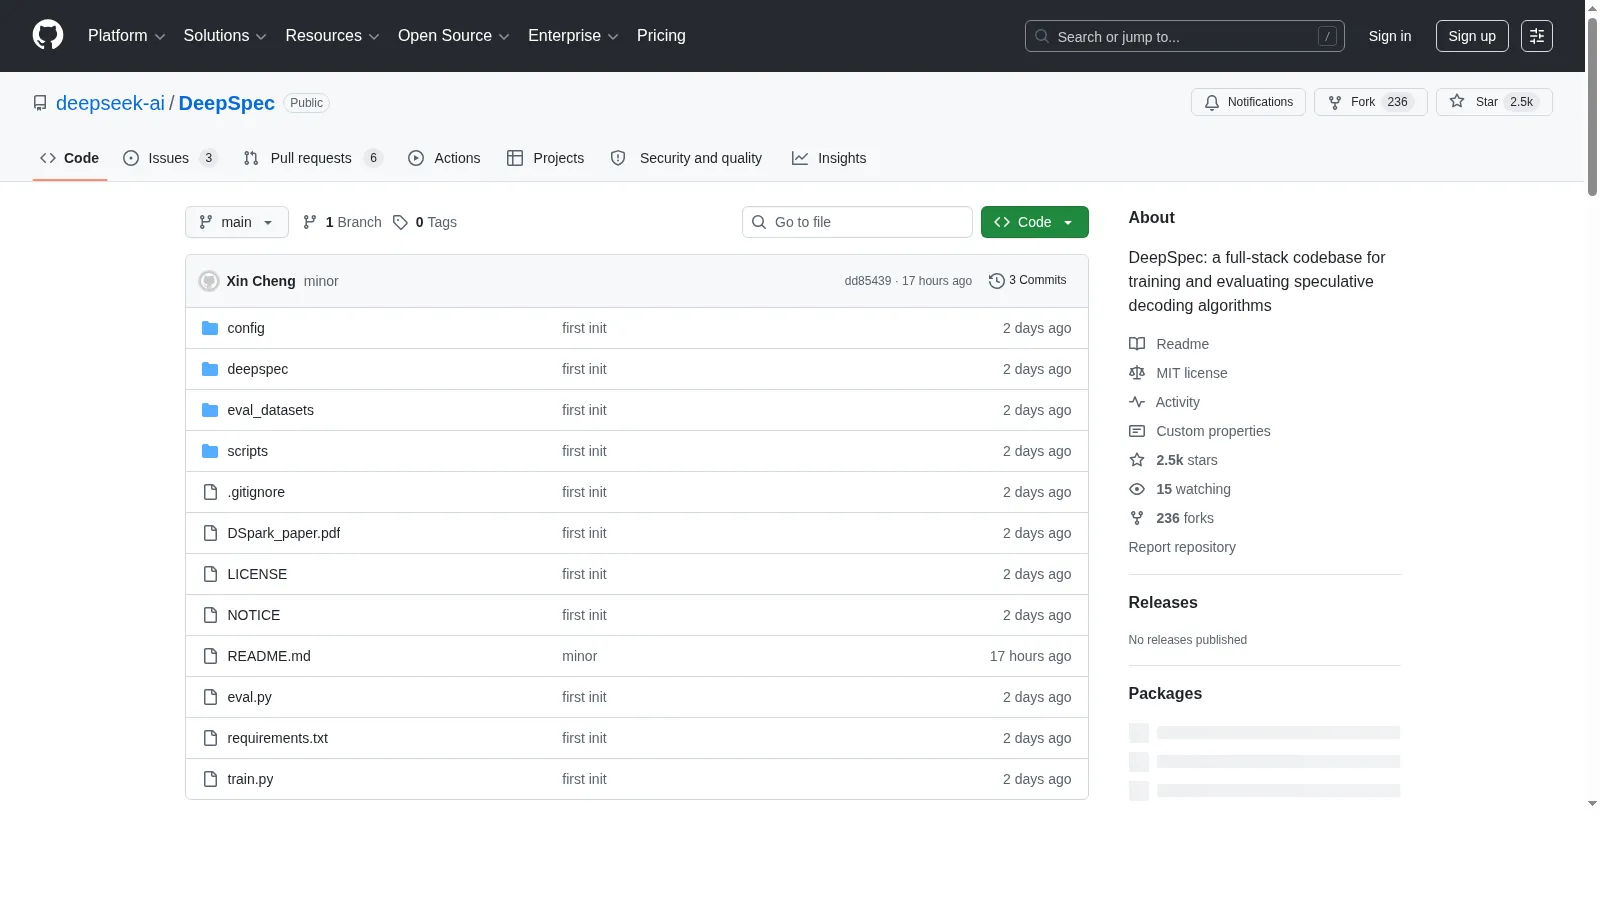Fork the DeepSpec repository
Screen dimensions: 1600x900
point(1370,102)
